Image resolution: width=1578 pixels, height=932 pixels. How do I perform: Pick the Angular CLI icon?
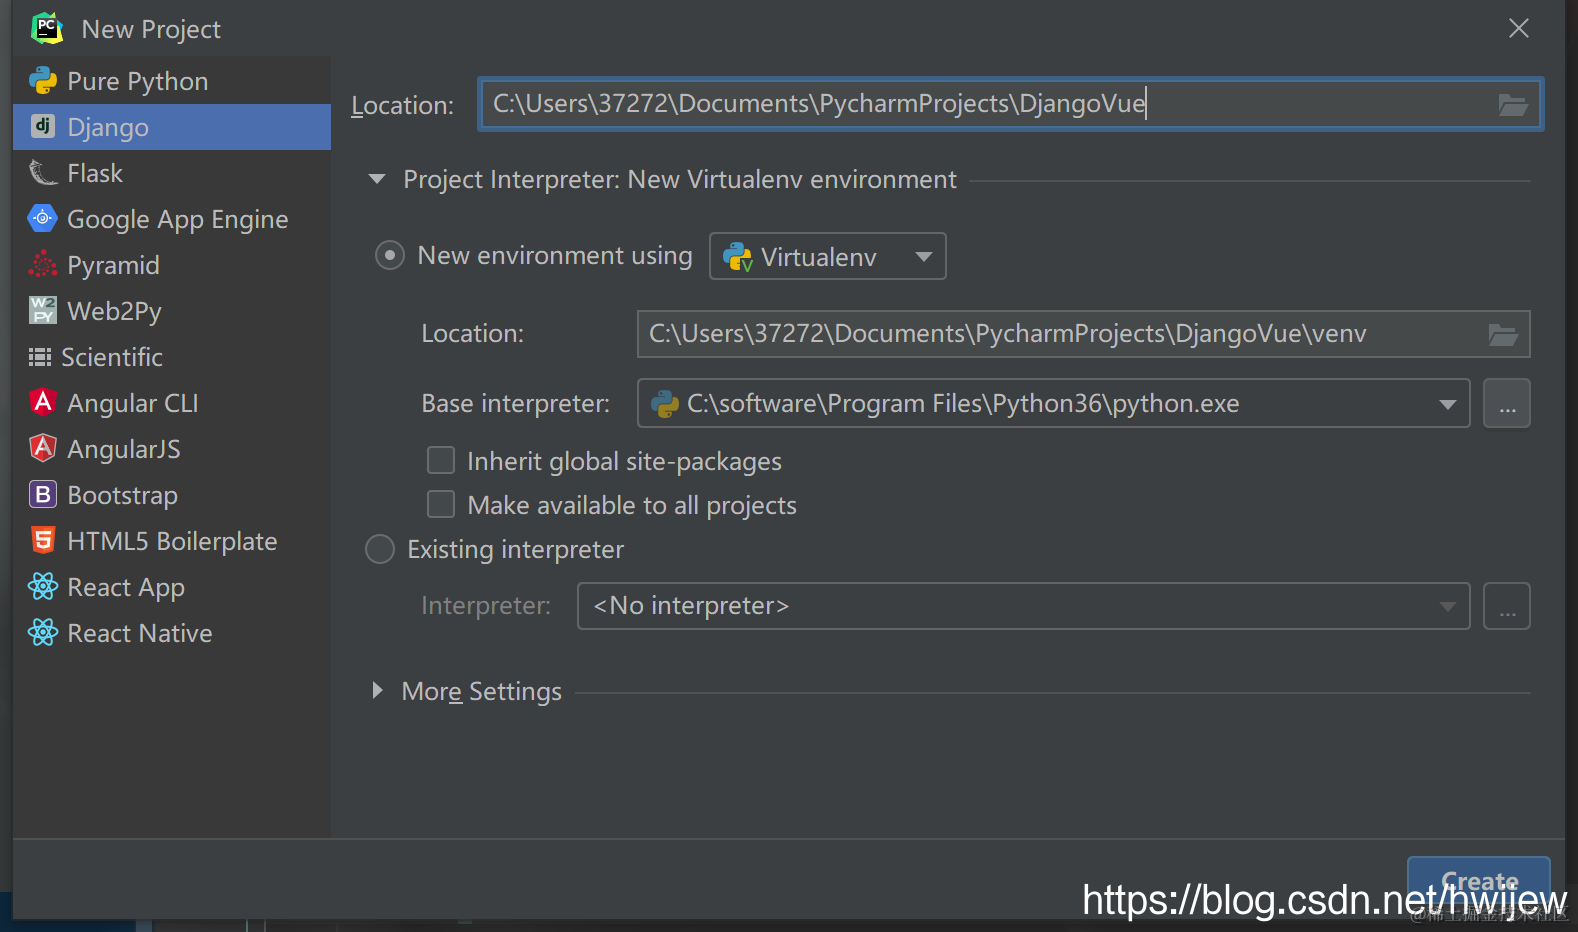point(43,402)
